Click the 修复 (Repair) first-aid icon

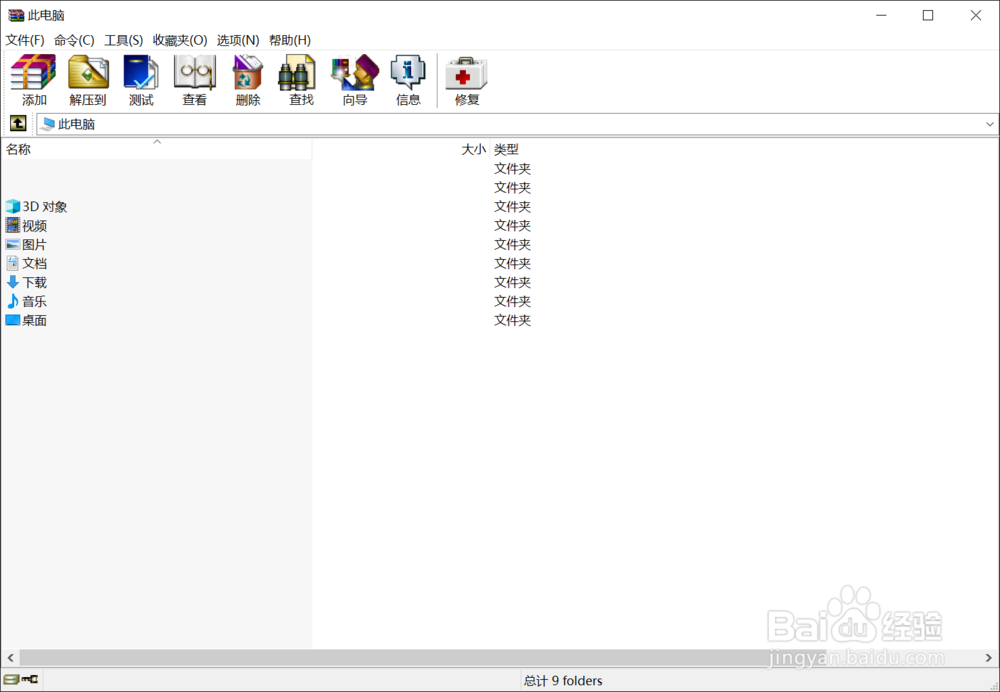click(x=466, y=80)
